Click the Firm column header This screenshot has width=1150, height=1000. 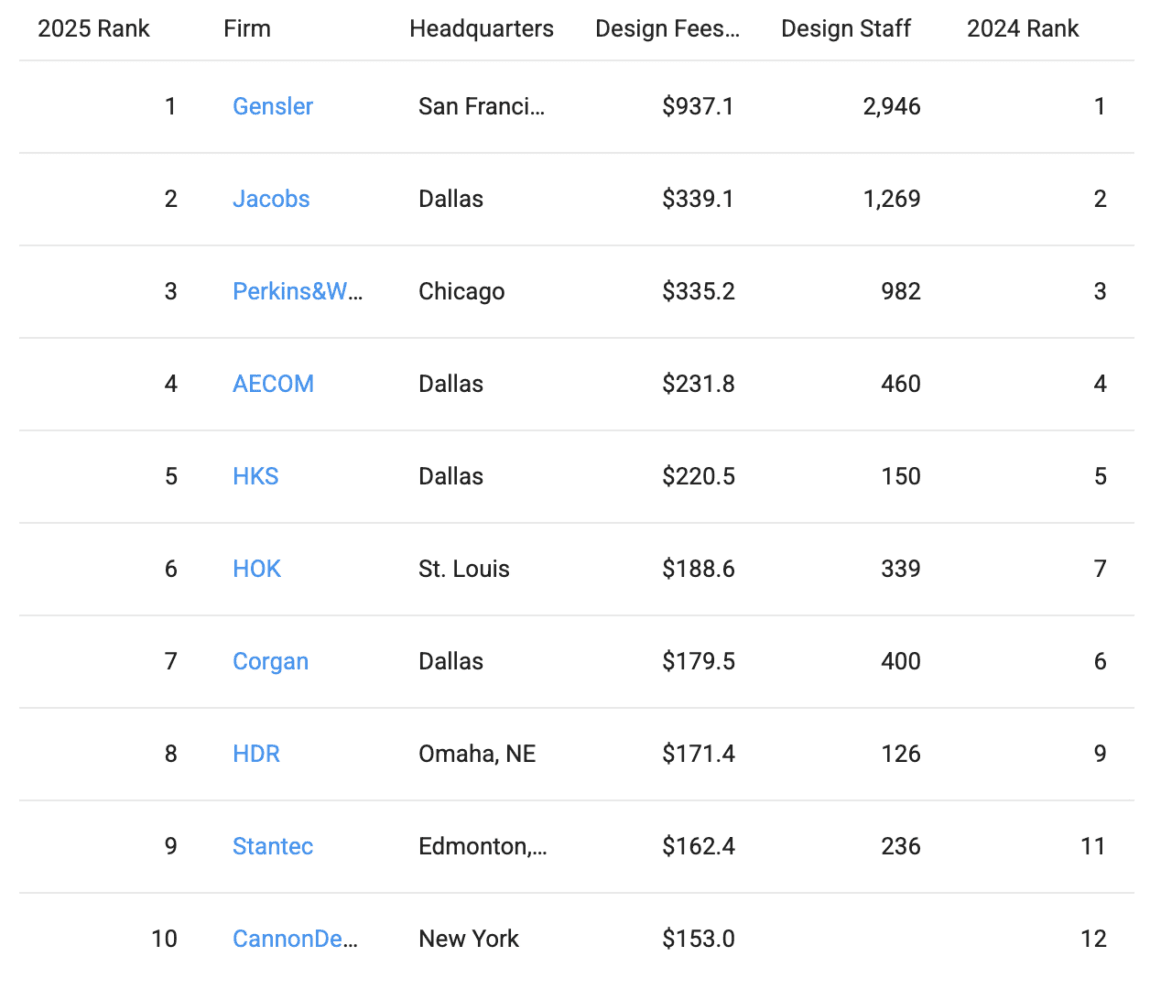247,29
